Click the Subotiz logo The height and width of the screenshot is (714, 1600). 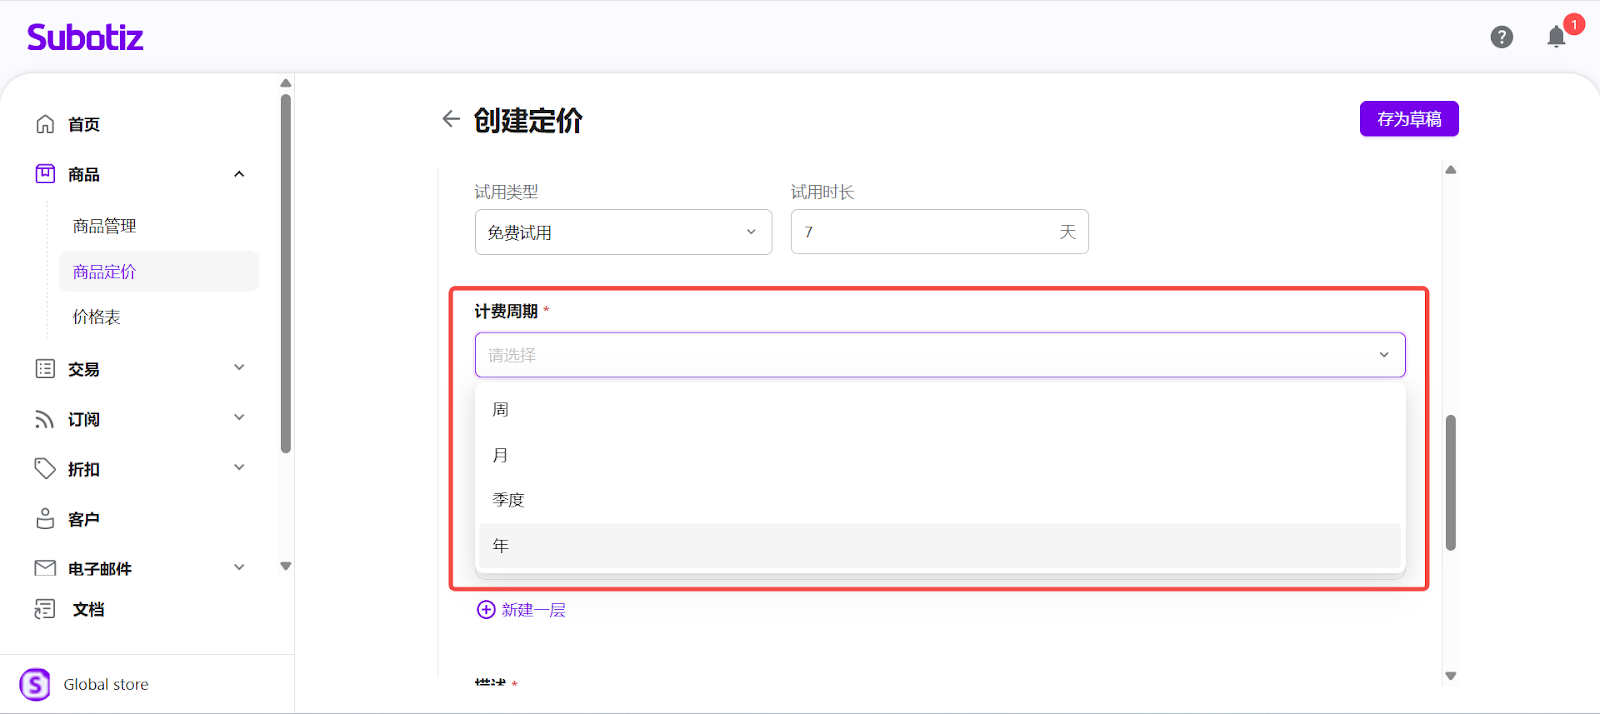[x=85, y=38]
